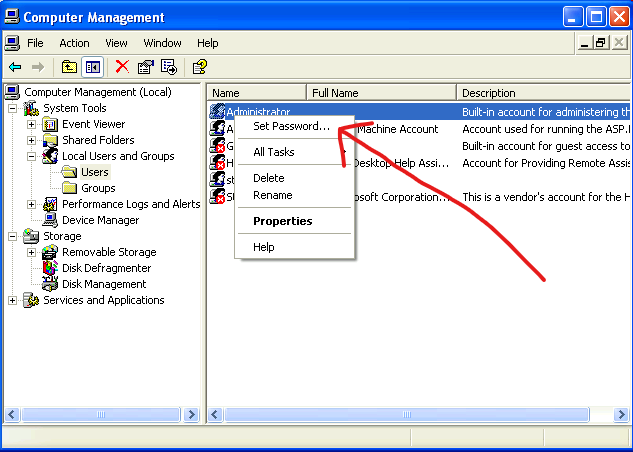Viewport: 633px width, 452px height.
Task: Select Computer Management (Local) root node
Action: (98, 92)
